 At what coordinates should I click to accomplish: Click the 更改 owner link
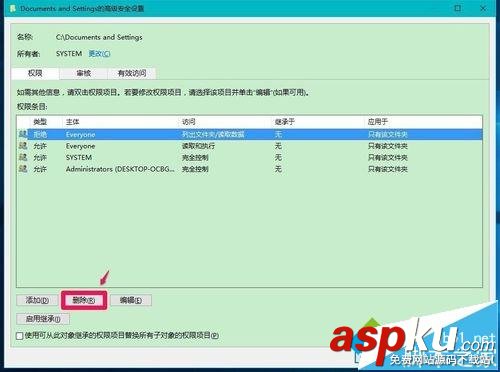pyautogui.click(x=99, y=53)
